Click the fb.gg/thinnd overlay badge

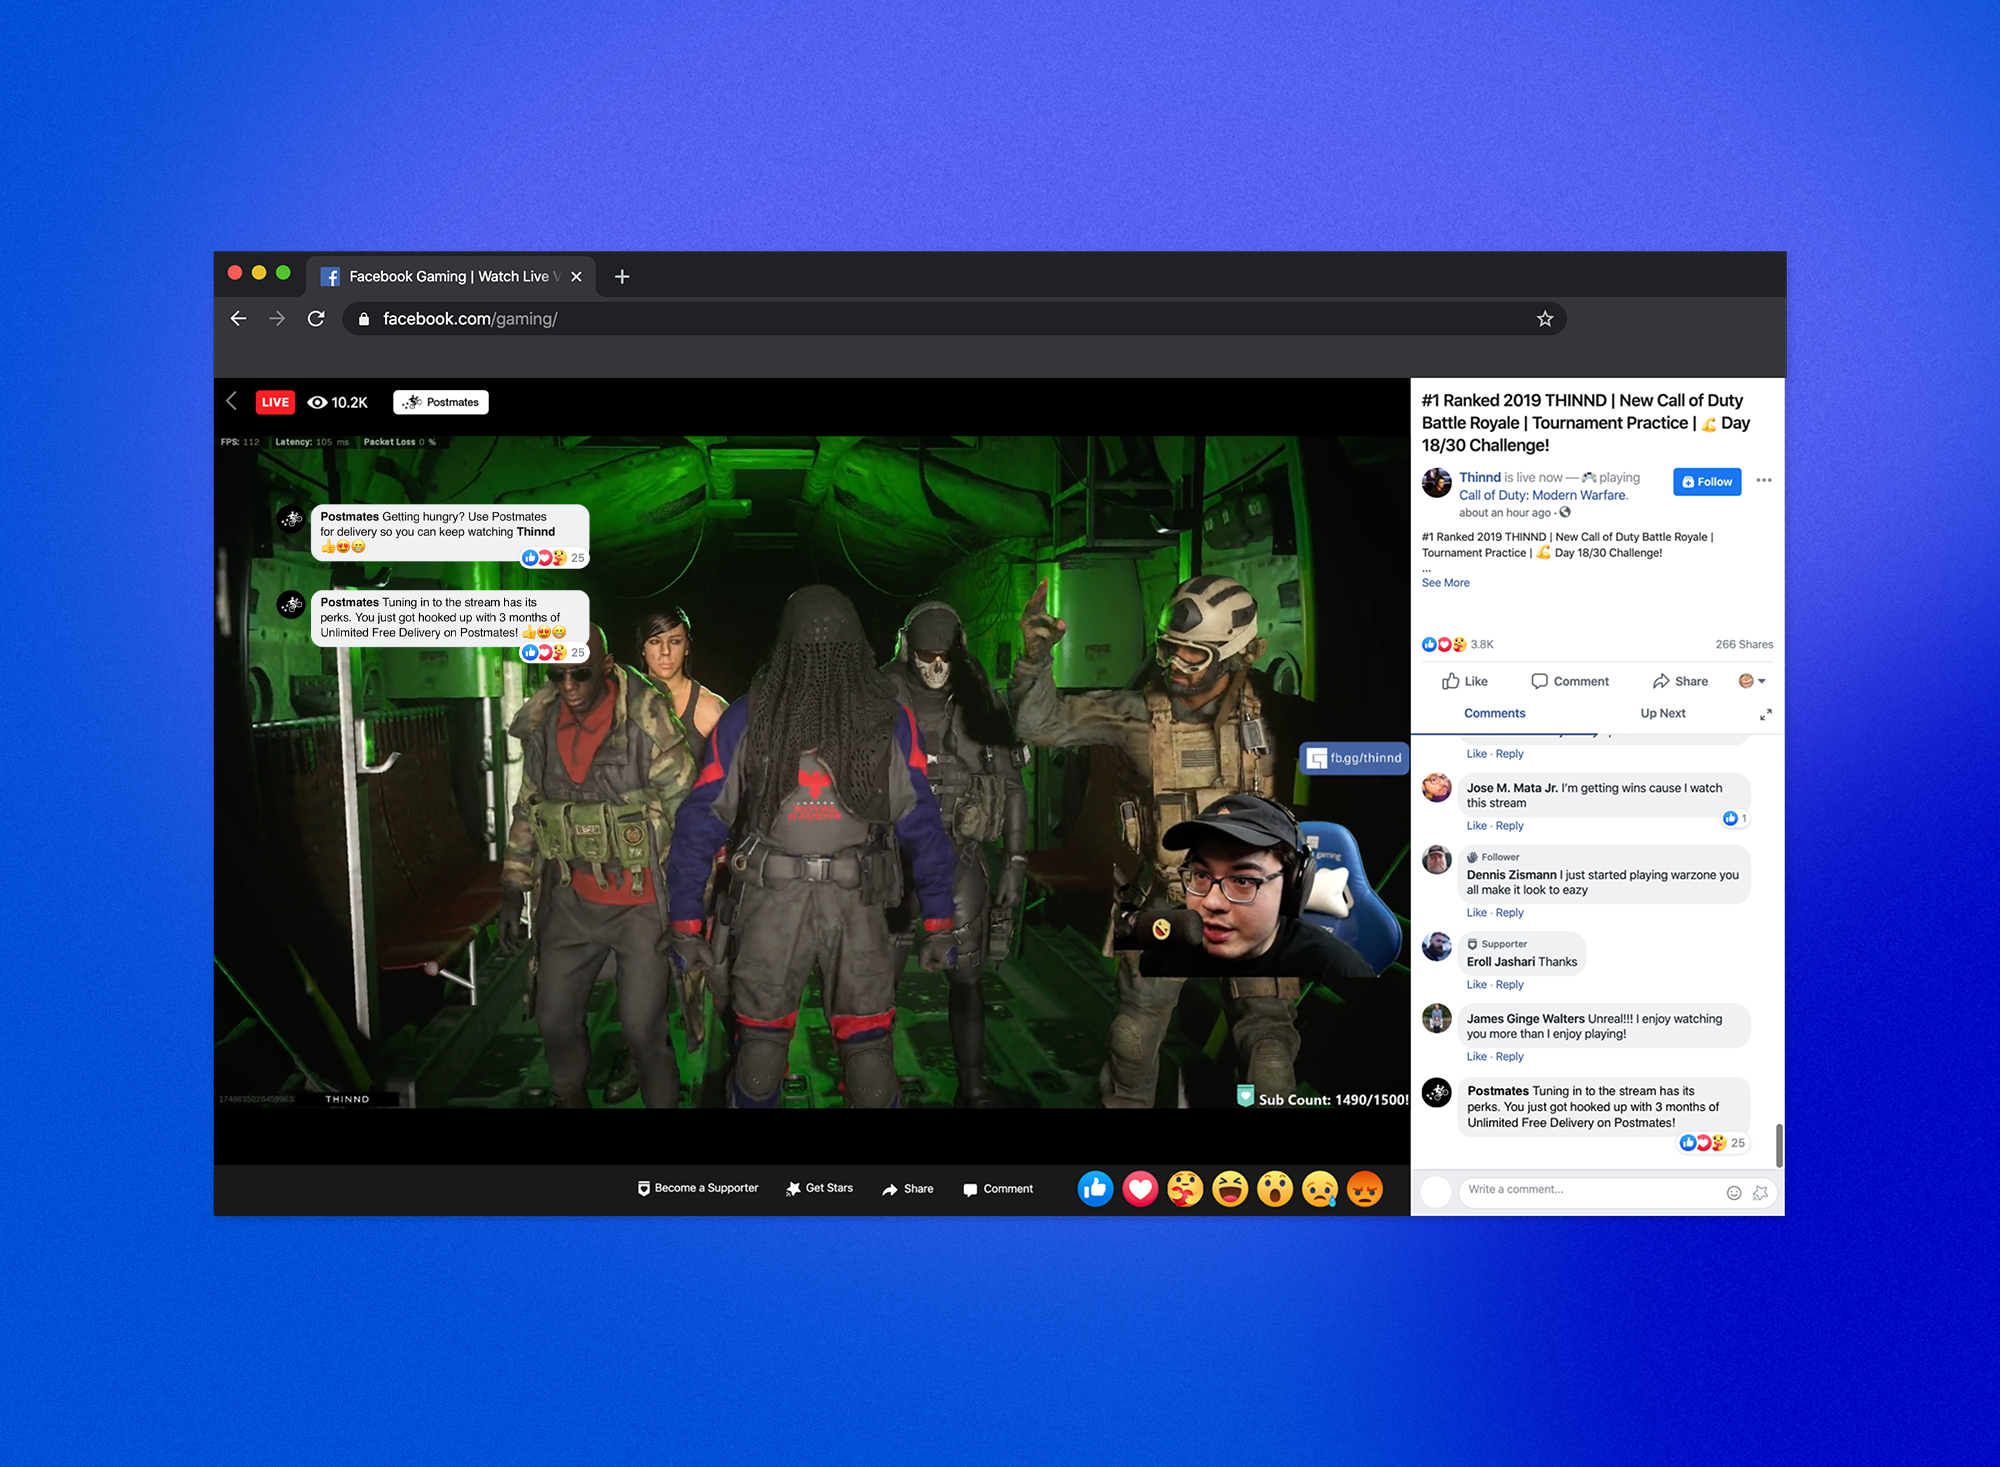tap(1354, 758)
